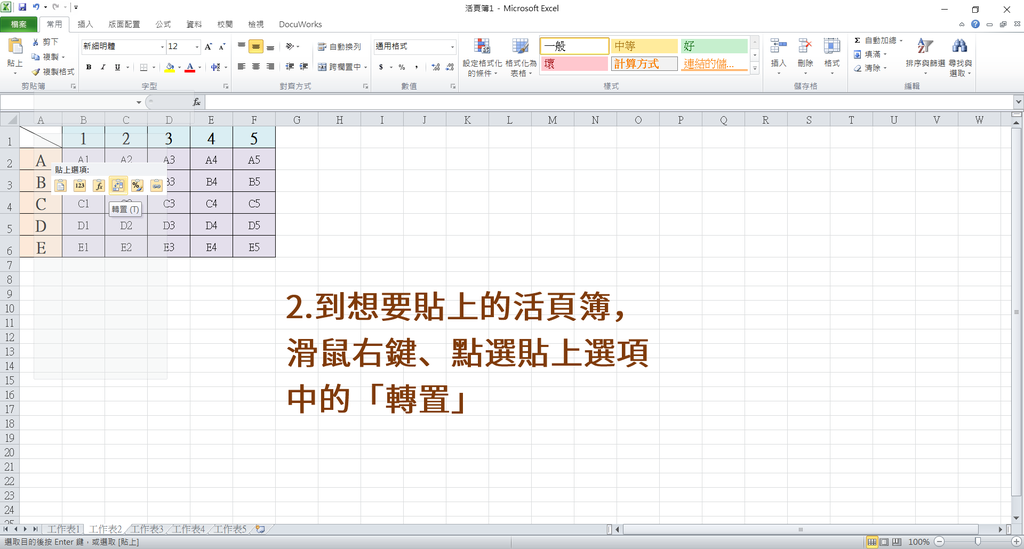Click the formula bar input area
Image resolution: width=1024 pixels, height=549 pixels.
pos(609,102)
